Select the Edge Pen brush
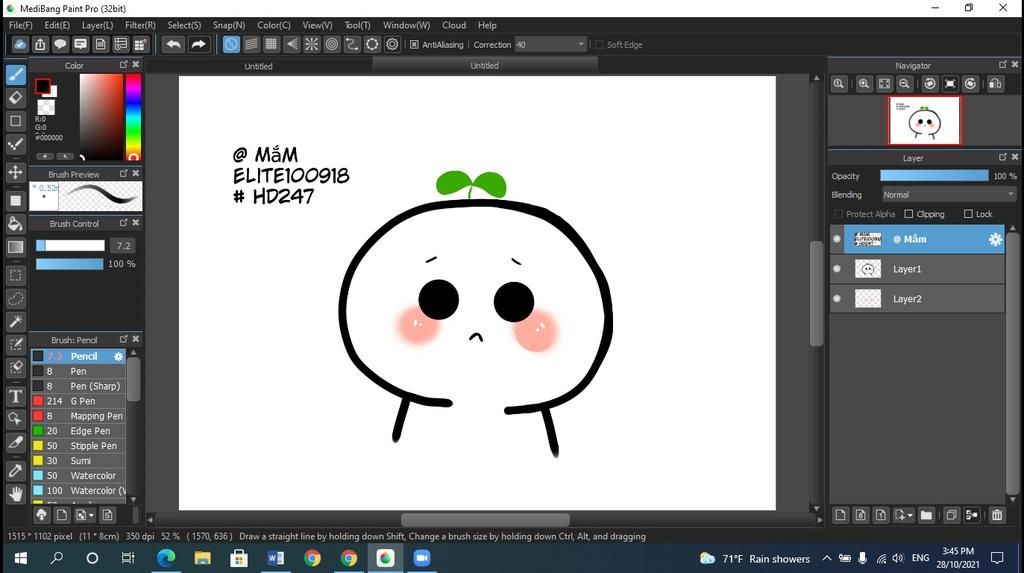Screen dimensions: 1024x573 point(78,431)
